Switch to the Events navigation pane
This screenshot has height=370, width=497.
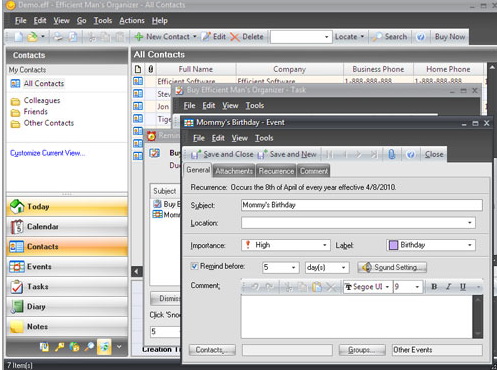point(67,267)
